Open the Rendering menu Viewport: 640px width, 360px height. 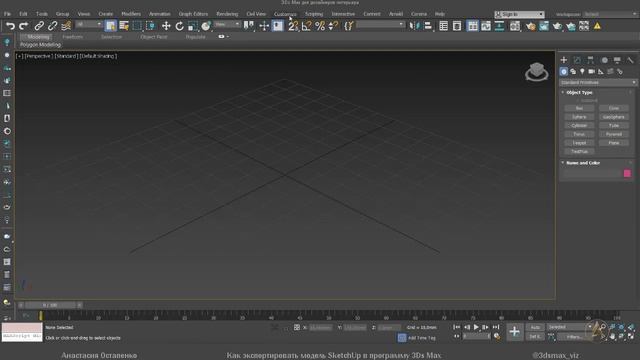coord(227,14)
